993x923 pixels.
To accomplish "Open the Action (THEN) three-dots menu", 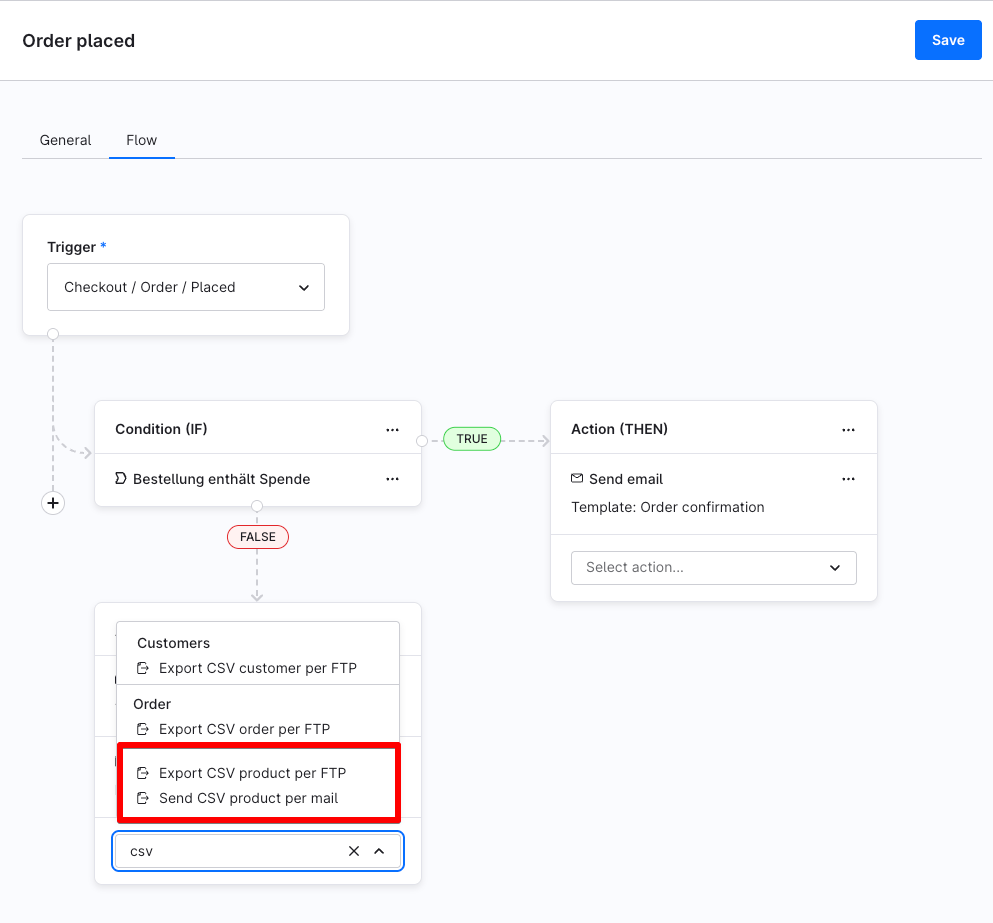I will pyautogui.click(x=849, y=430).
